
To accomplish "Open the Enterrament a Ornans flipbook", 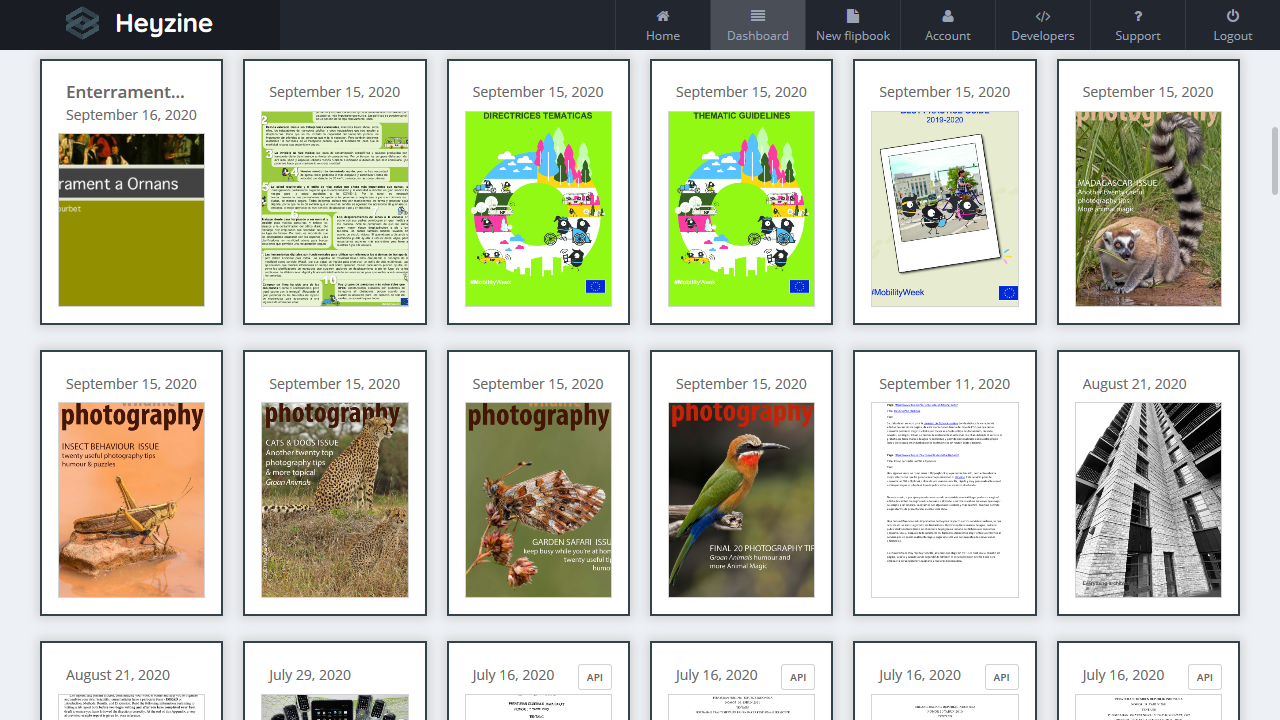I will [131, 220].
